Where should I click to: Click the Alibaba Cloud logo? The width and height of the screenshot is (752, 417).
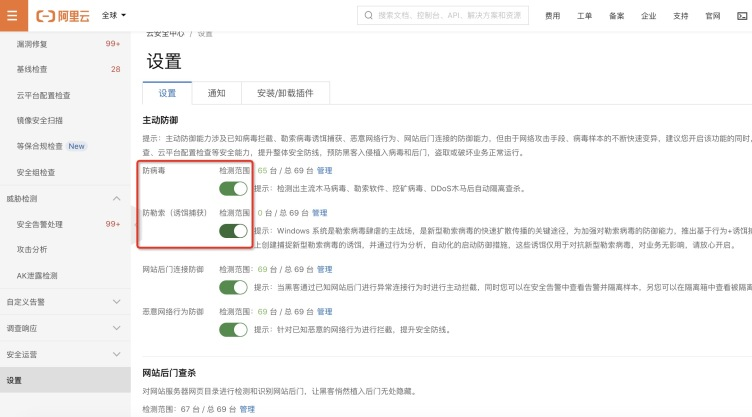pos(62,16)
